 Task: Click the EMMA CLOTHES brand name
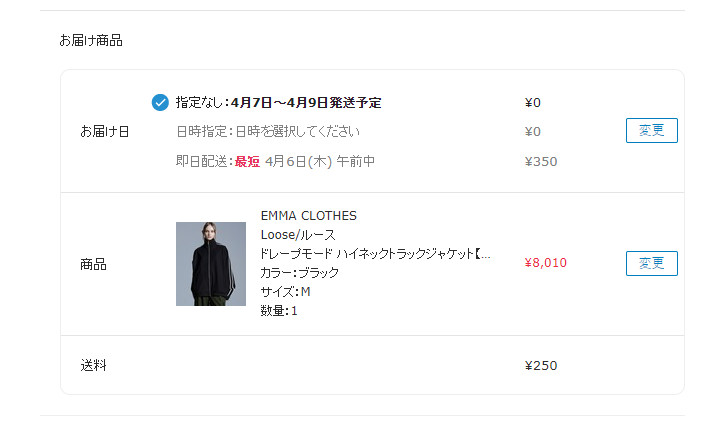click(x=309, y=216)
